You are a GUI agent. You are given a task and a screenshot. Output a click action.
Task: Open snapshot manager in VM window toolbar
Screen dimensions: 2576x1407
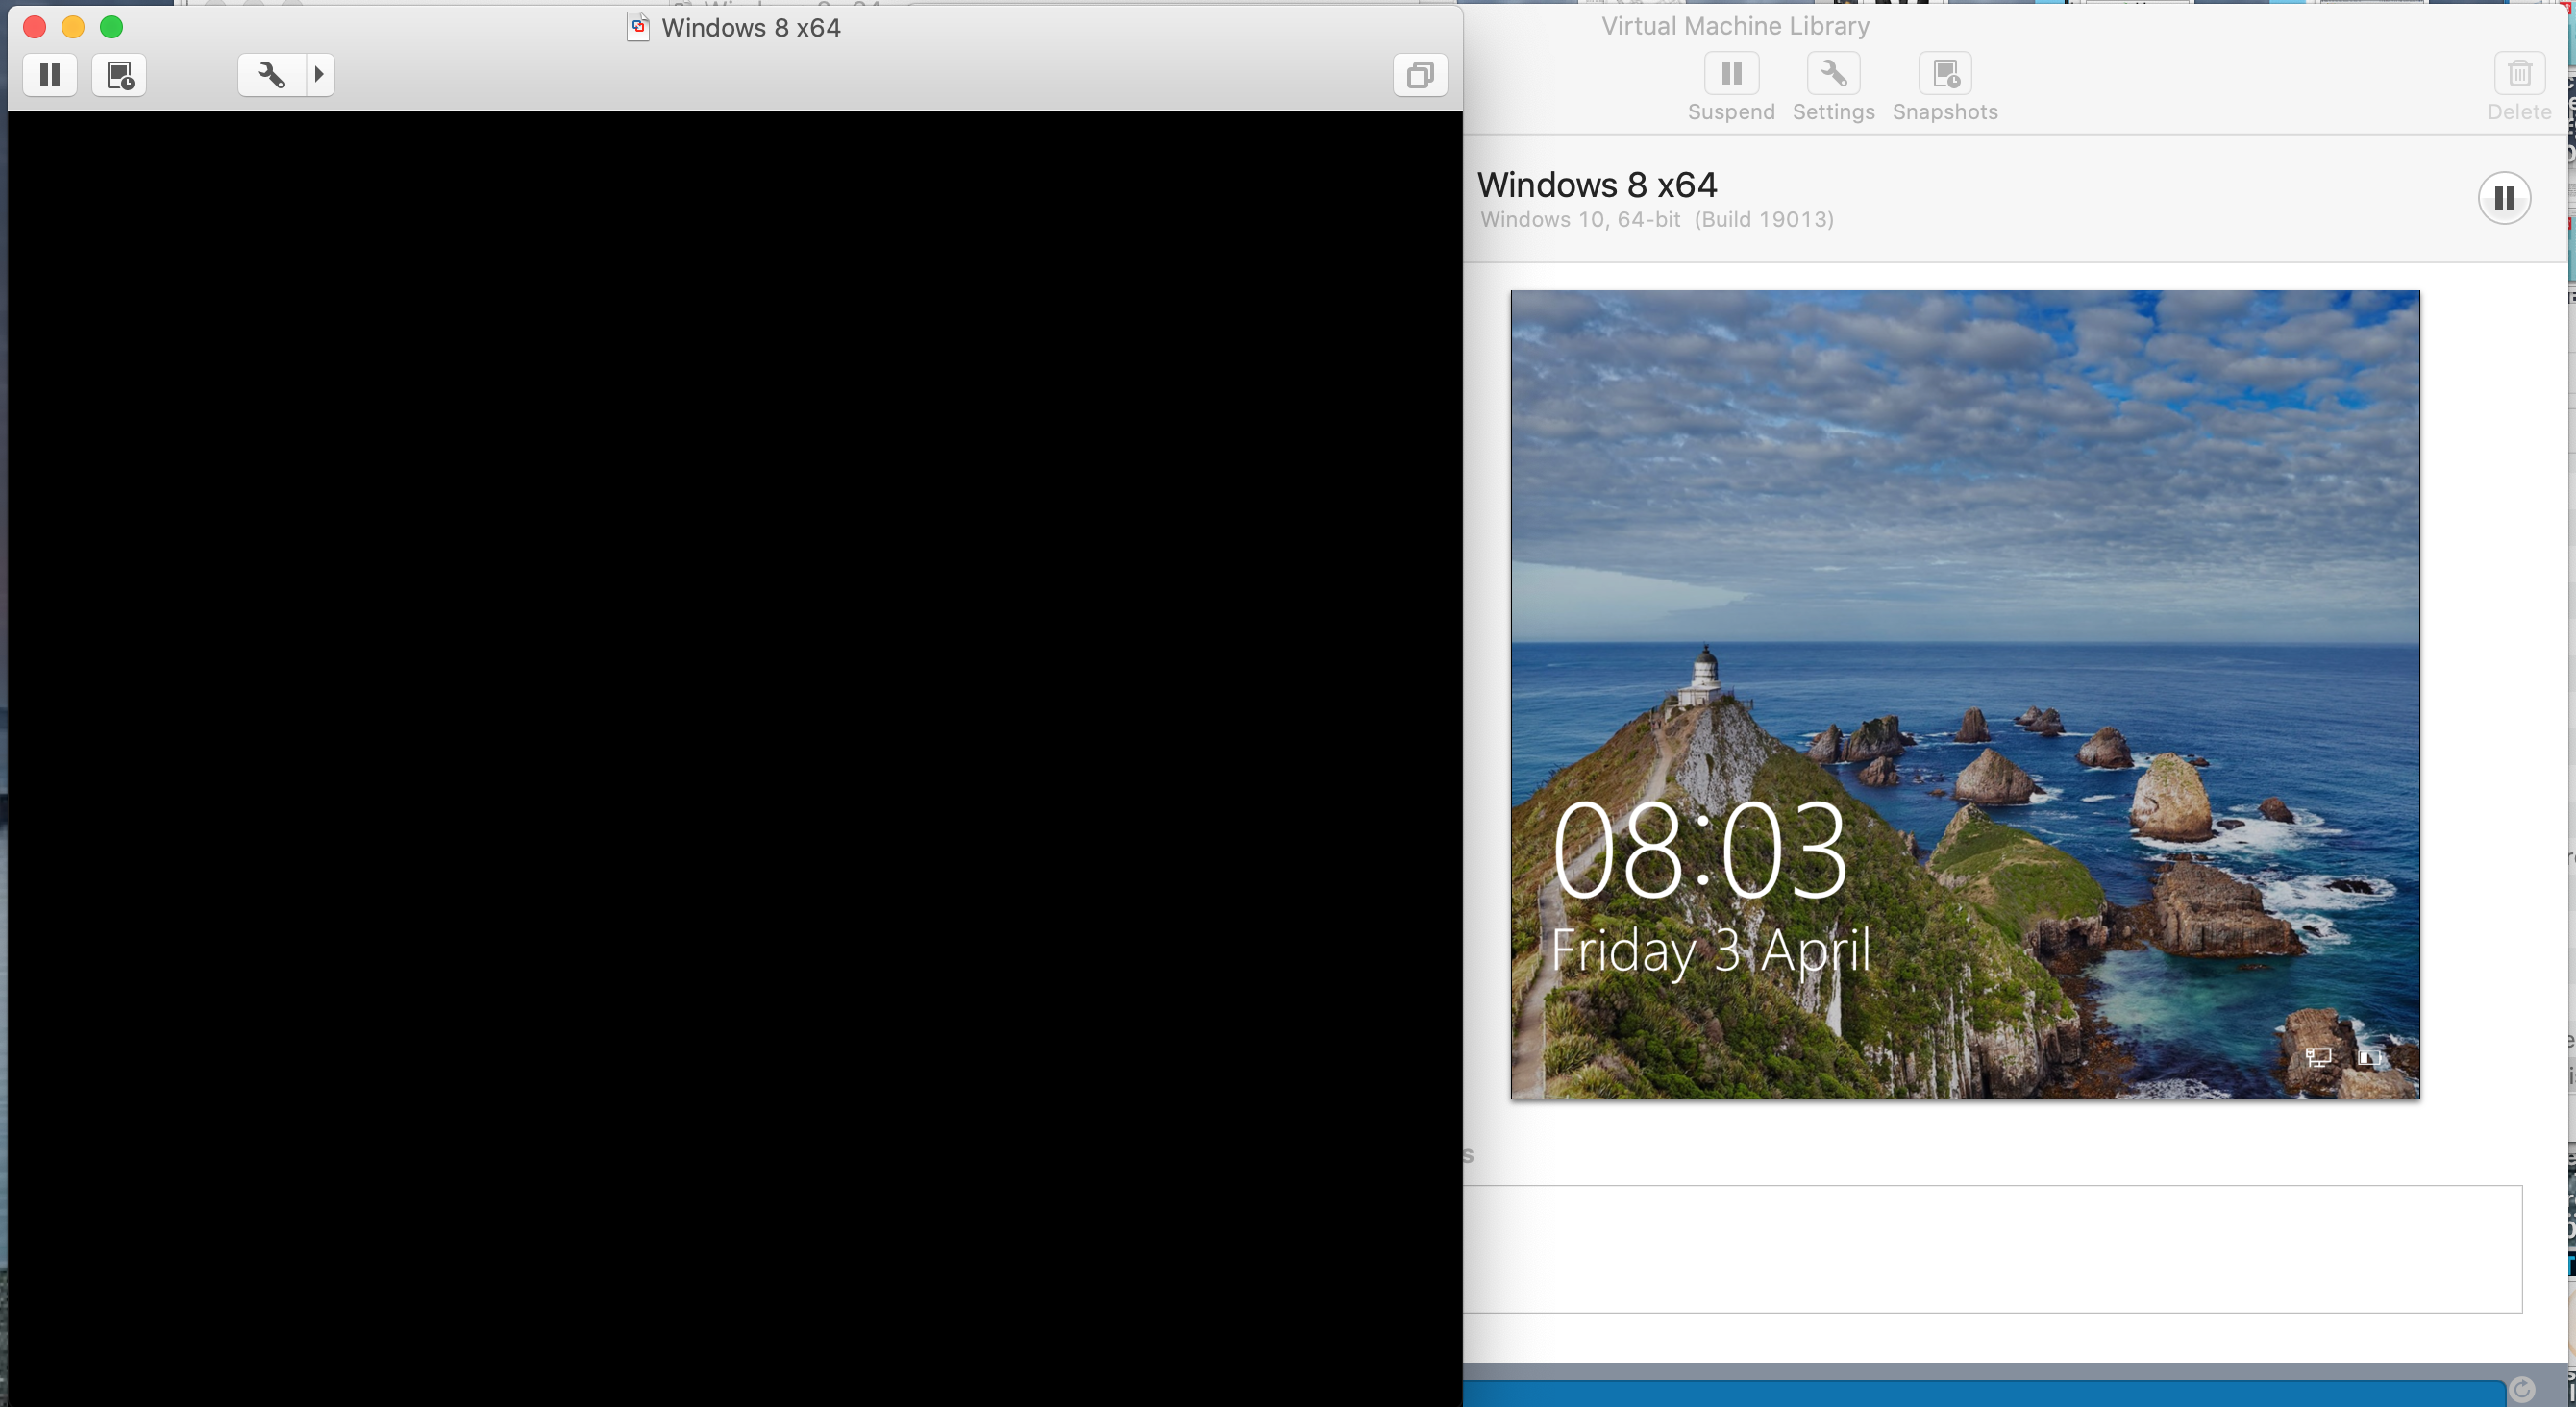[119, 75]
